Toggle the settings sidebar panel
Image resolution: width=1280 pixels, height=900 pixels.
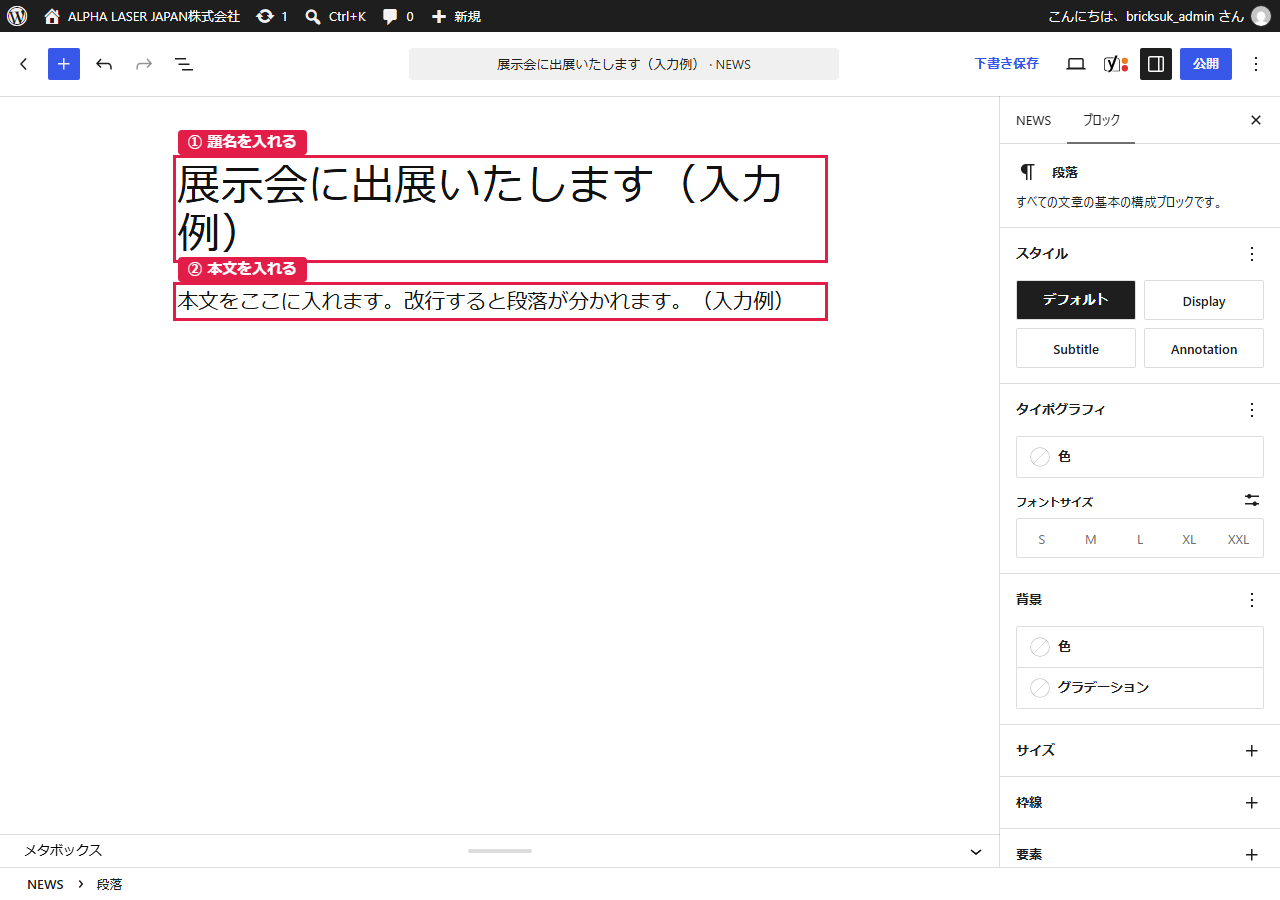click(x=1156, y=64)
